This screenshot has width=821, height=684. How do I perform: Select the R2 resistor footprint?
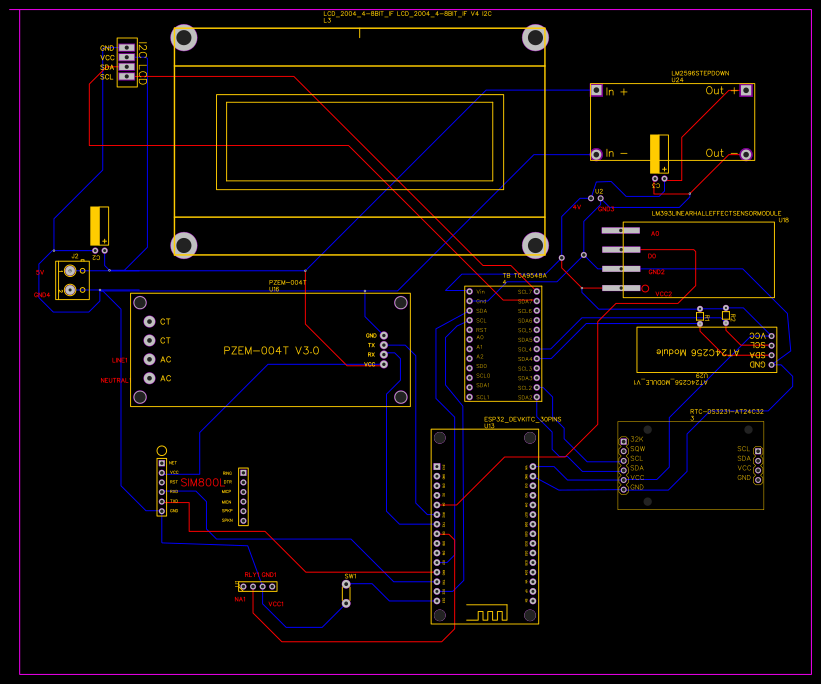(x=726, y=315)
